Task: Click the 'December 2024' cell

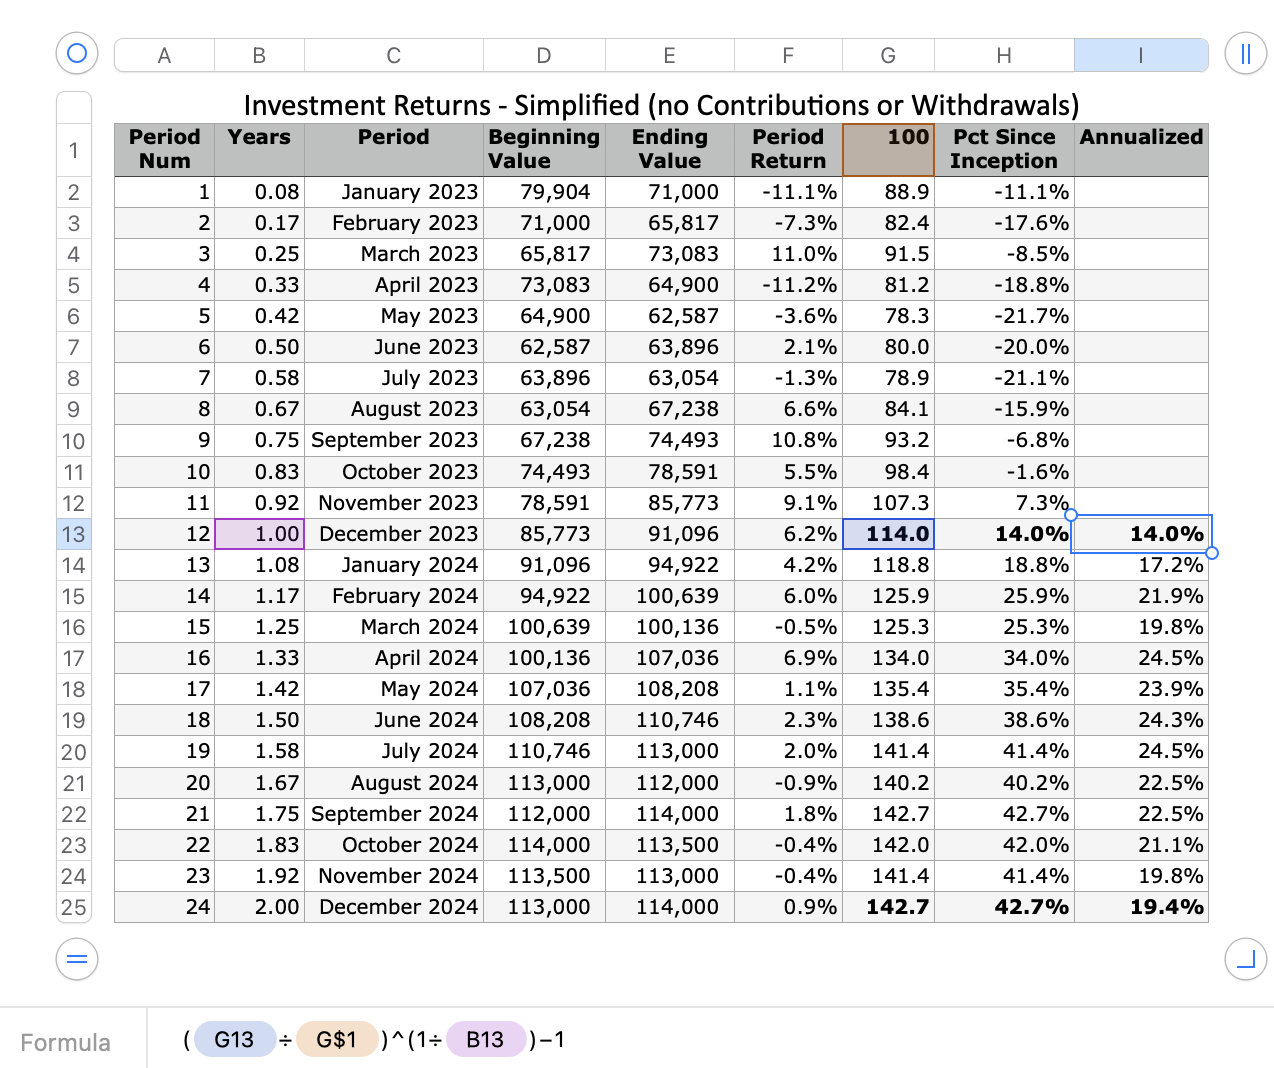Action: 394,907
